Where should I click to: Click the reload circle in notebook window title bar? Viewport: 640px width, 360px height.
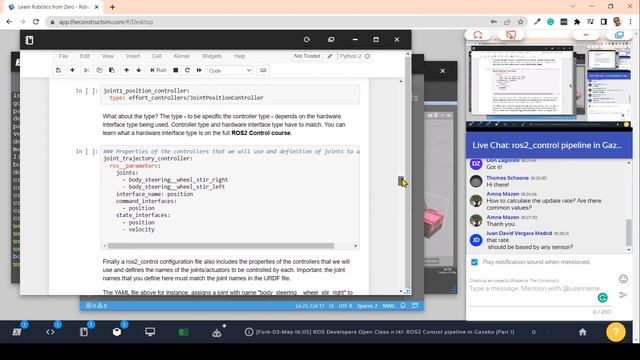[x=307, y=40]
